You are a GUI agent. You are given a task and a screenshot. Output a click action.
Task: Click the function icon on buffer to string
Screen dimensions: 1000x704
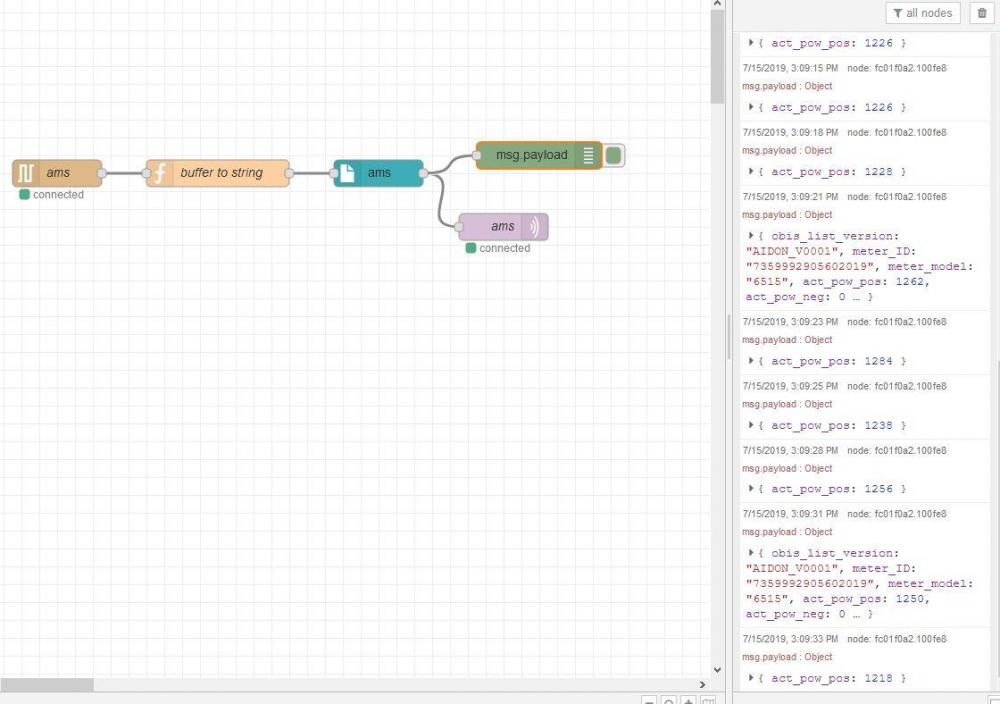(159, 173)
